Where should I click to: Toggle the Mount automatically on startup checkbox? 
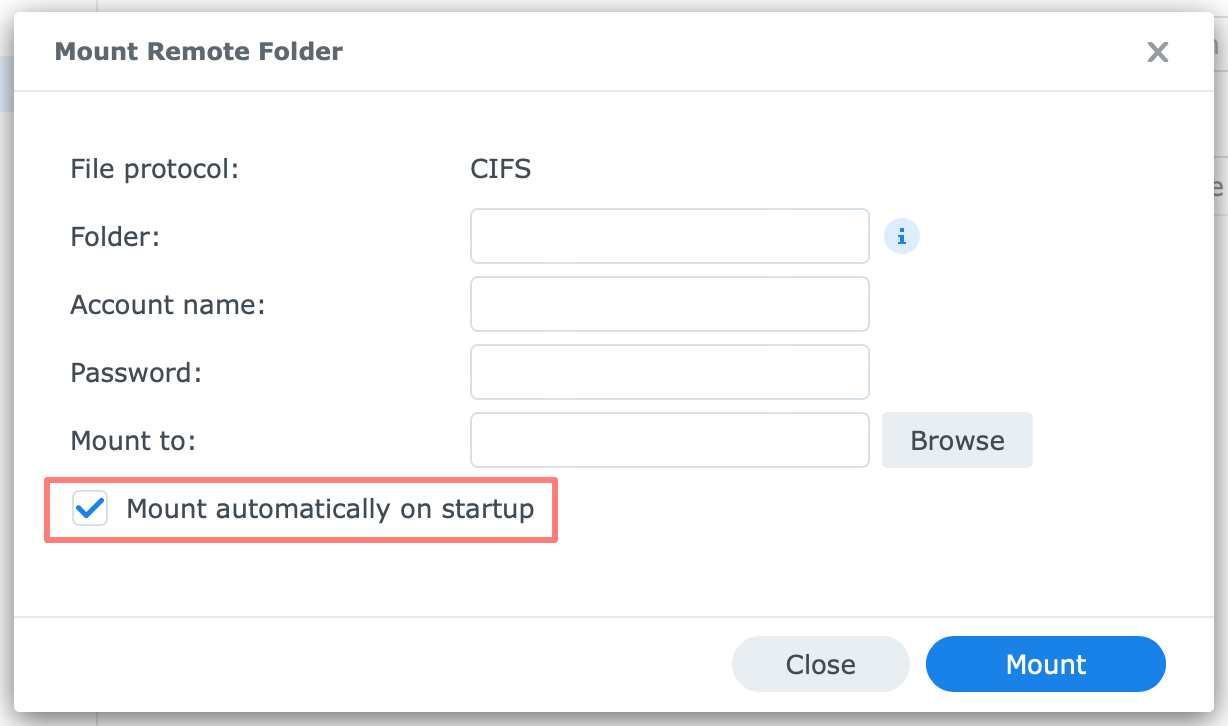(x=90, y=509)
